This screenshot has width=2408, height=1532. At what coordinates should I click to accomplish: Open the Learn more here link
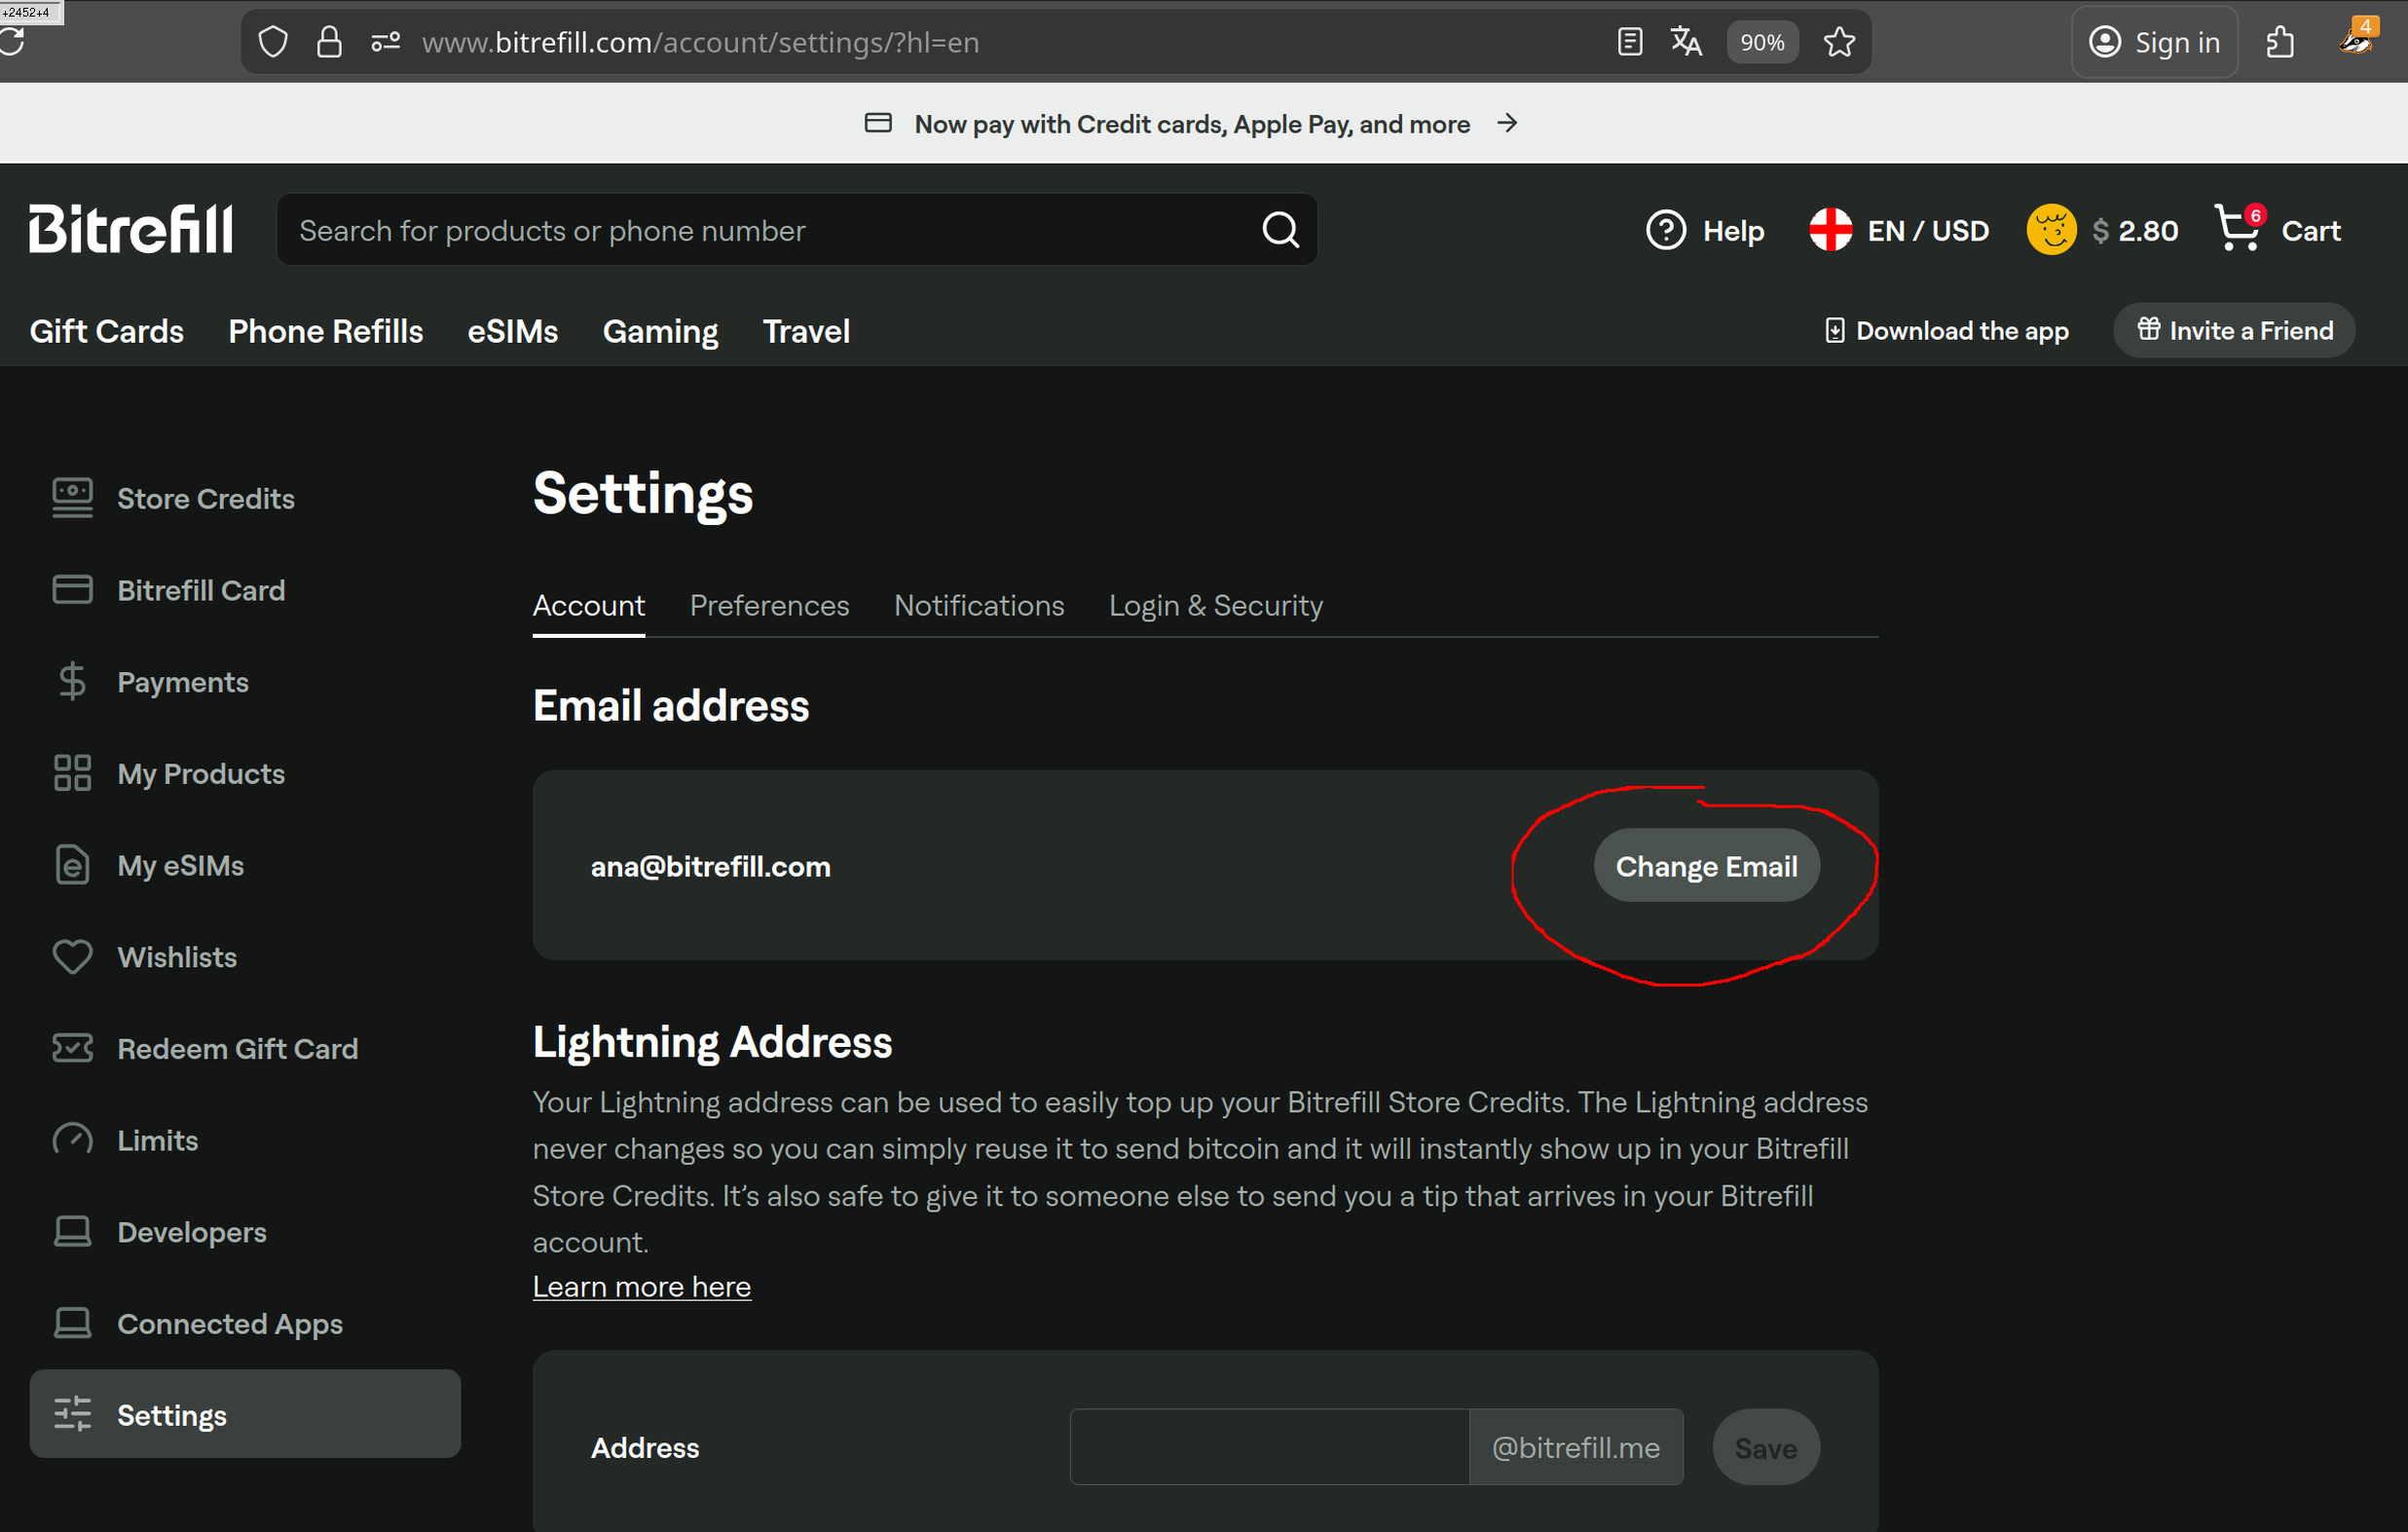(x=641, y=1286)
